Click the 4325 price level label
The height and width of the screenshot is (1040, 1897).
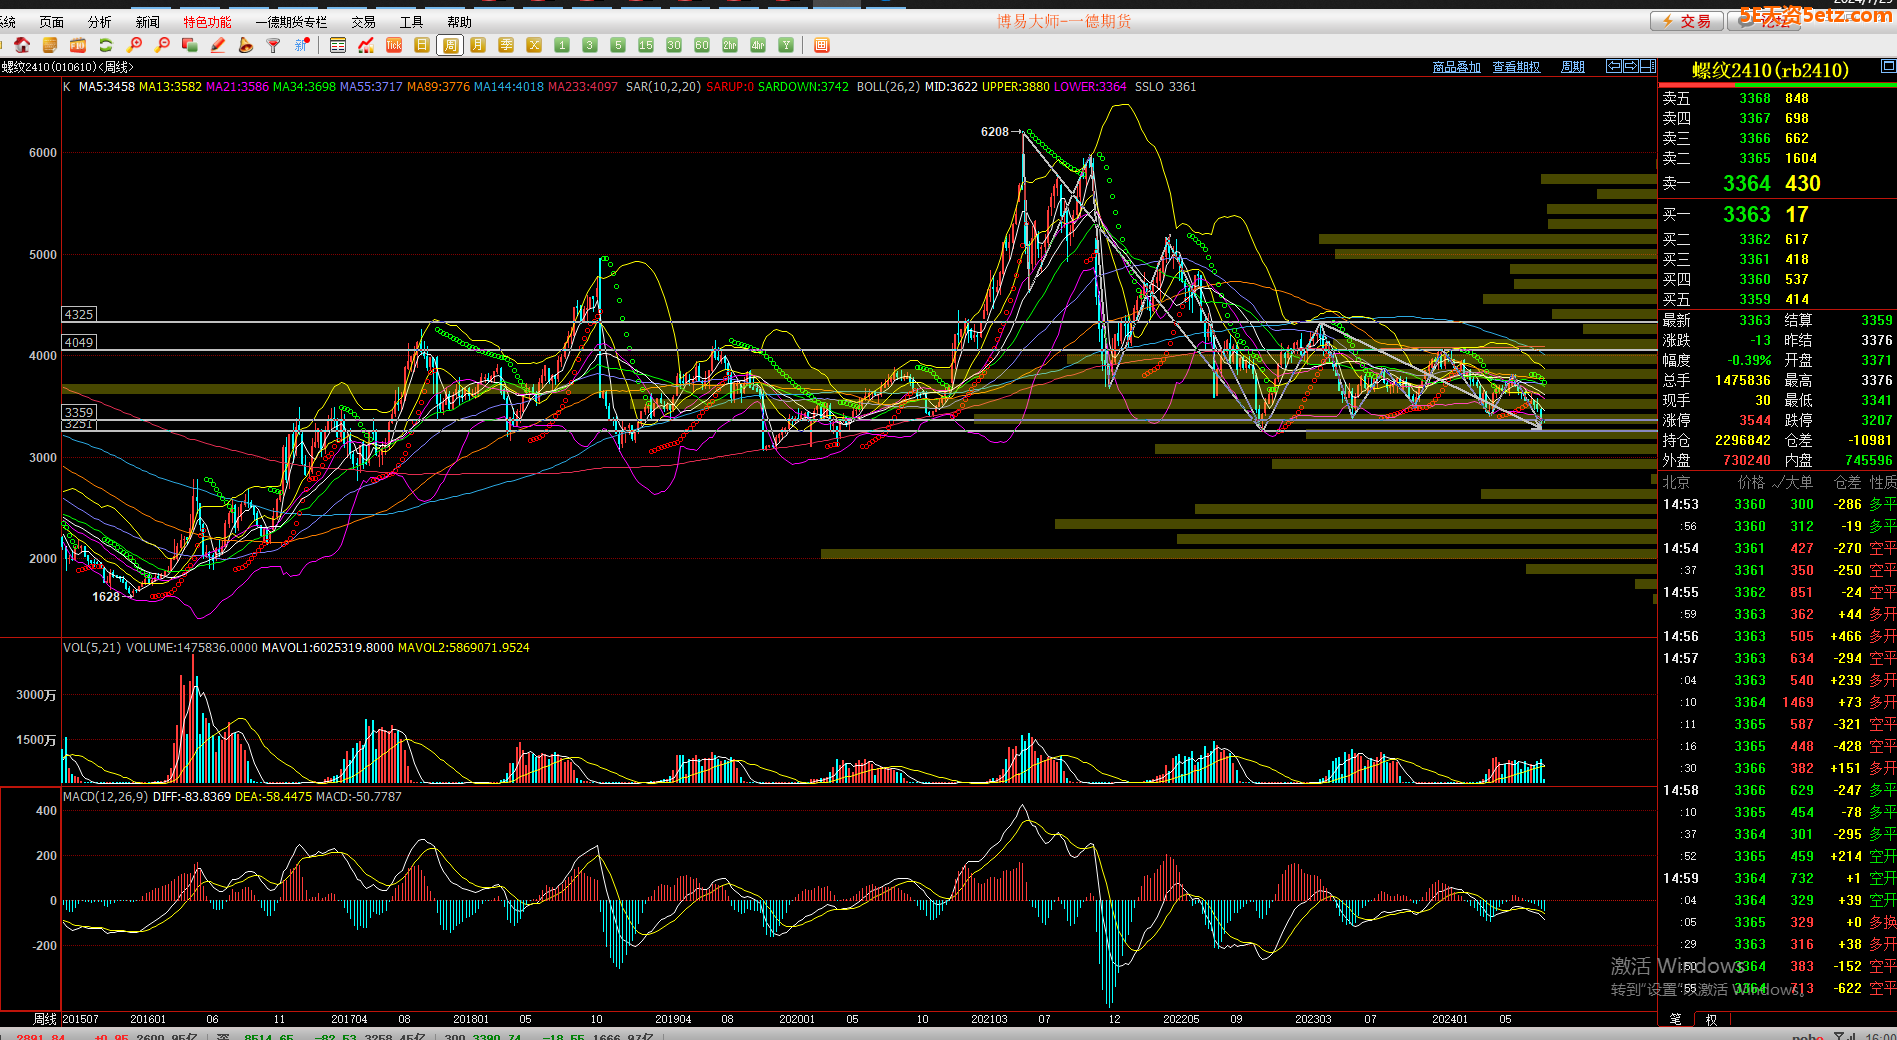point(79,314)
